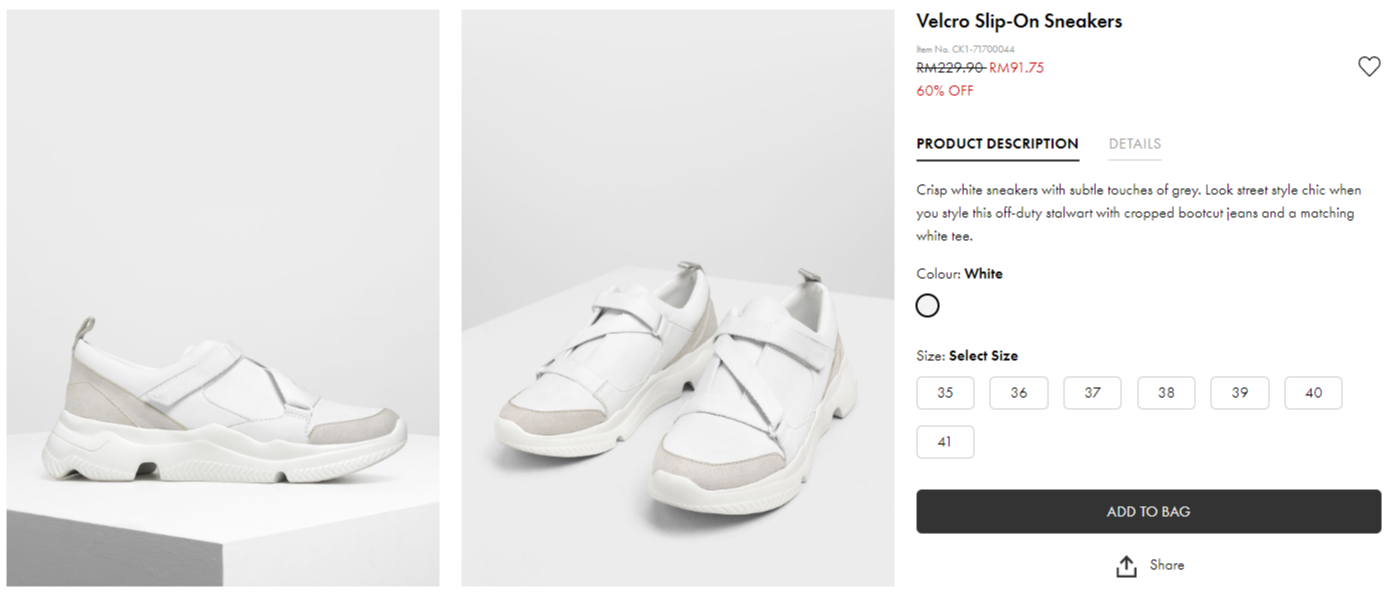The image size is (1388, 599).
Task: Click the item number text
Action: pyautogui.click(x=965, y=49)
